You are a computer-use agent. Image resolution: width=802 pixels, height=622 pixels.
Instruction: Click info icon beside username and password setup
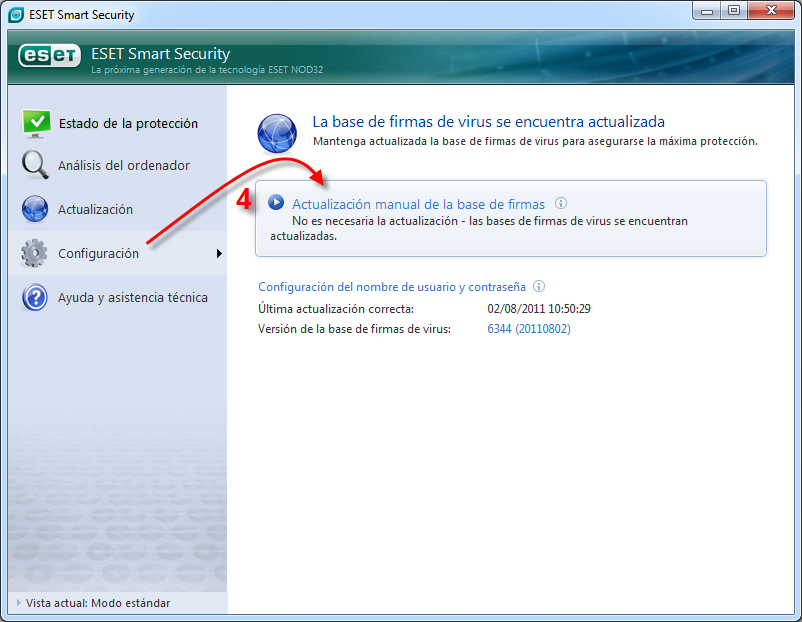(x=539, y=286)
